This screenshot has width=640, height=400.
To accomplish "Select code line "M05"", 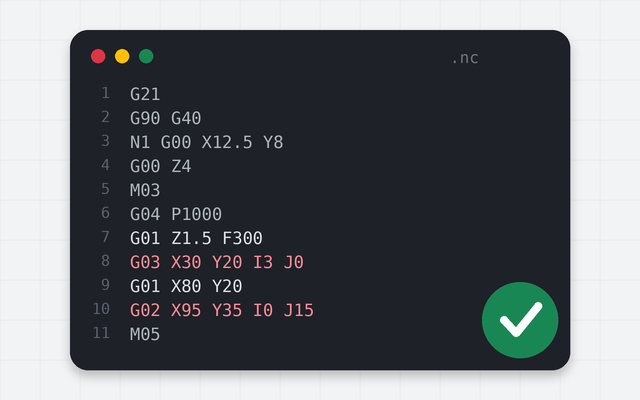I will click(x=145, y=334).
